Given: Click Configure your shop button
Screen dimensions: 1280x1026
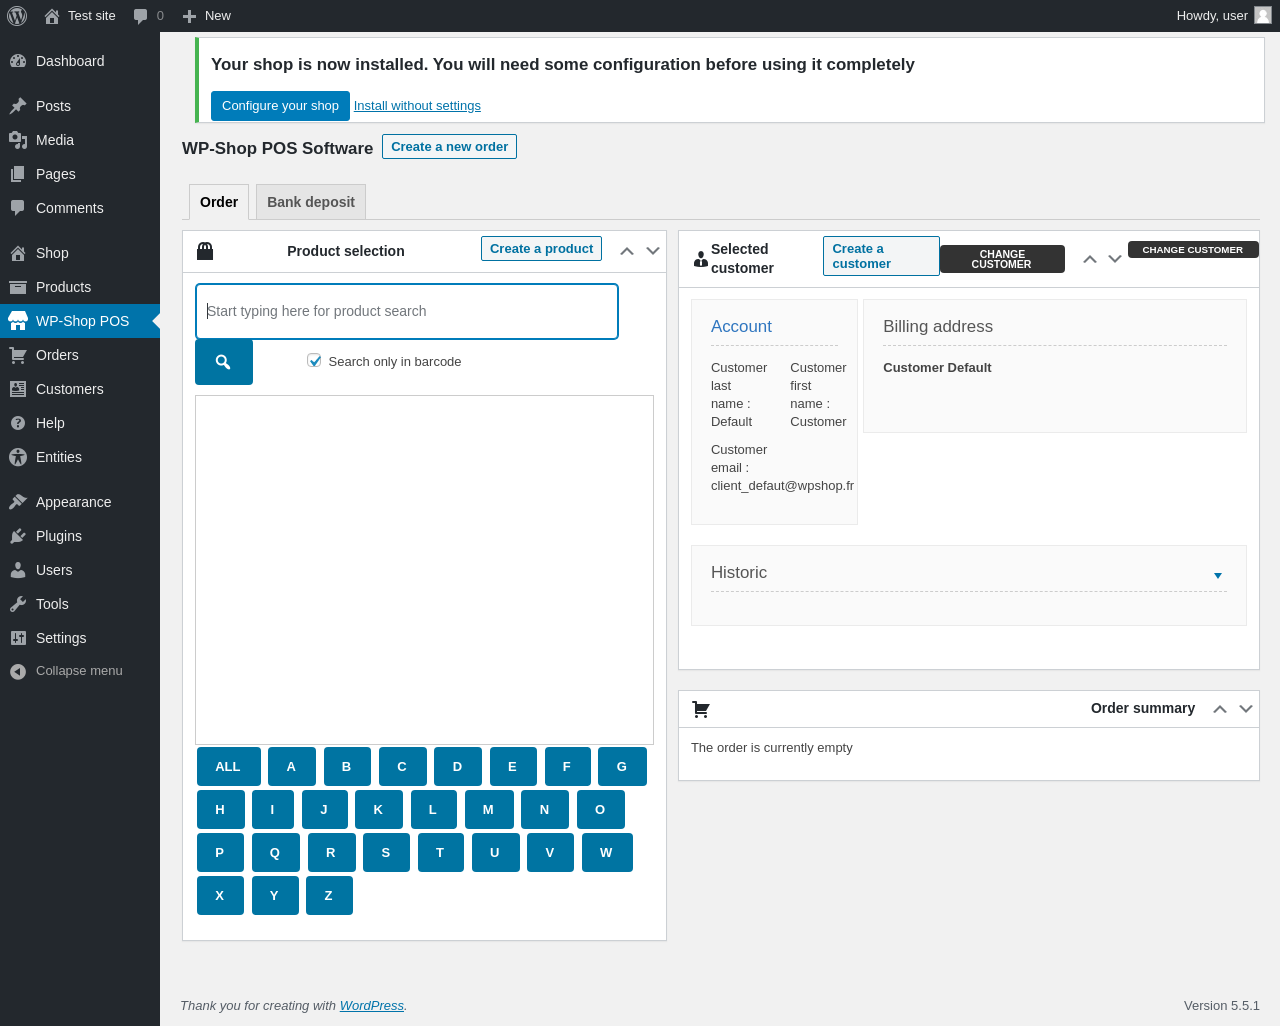Looking at the screenshot, I should coord(280,106).
